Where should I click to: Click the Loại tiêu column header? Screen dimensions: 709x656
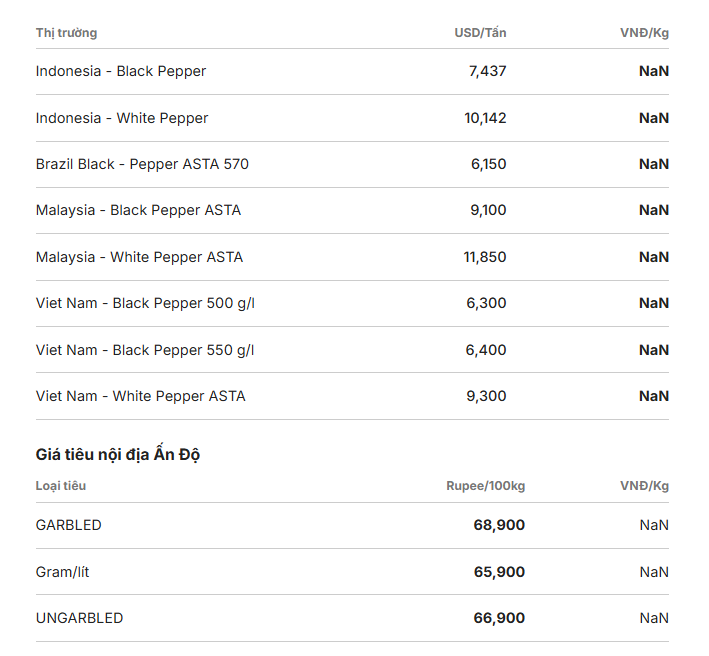click(61, 486)
